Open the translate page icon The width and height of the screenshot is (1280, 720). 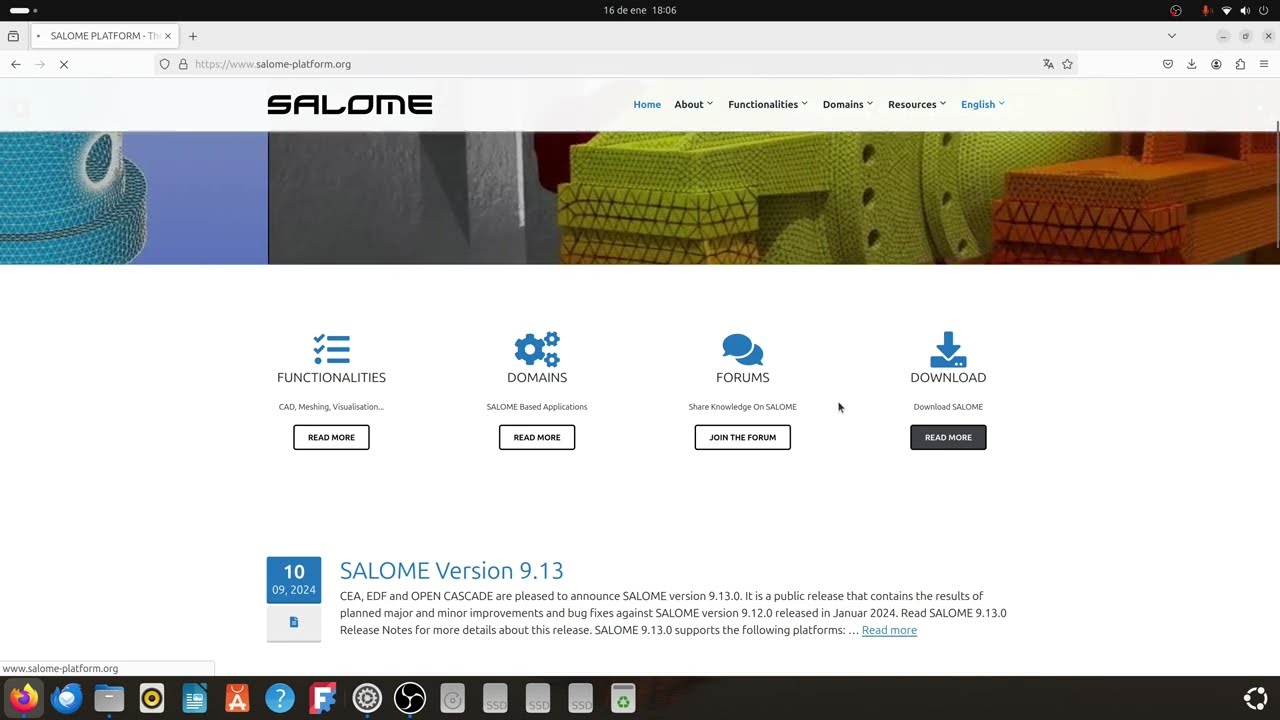(x=1048, y=64)
